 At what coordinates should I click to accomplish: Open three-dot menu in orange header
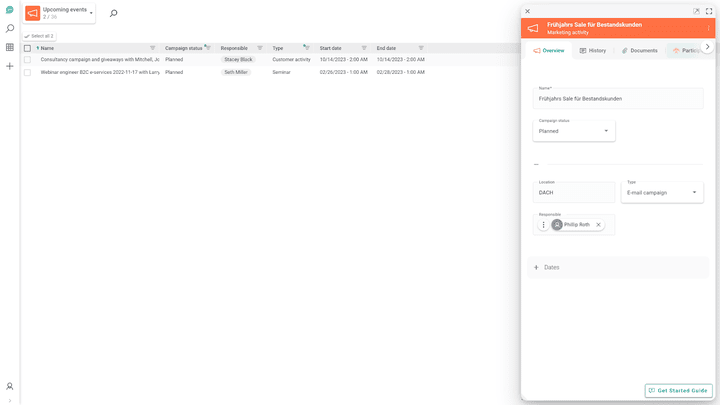coord(708,28)
